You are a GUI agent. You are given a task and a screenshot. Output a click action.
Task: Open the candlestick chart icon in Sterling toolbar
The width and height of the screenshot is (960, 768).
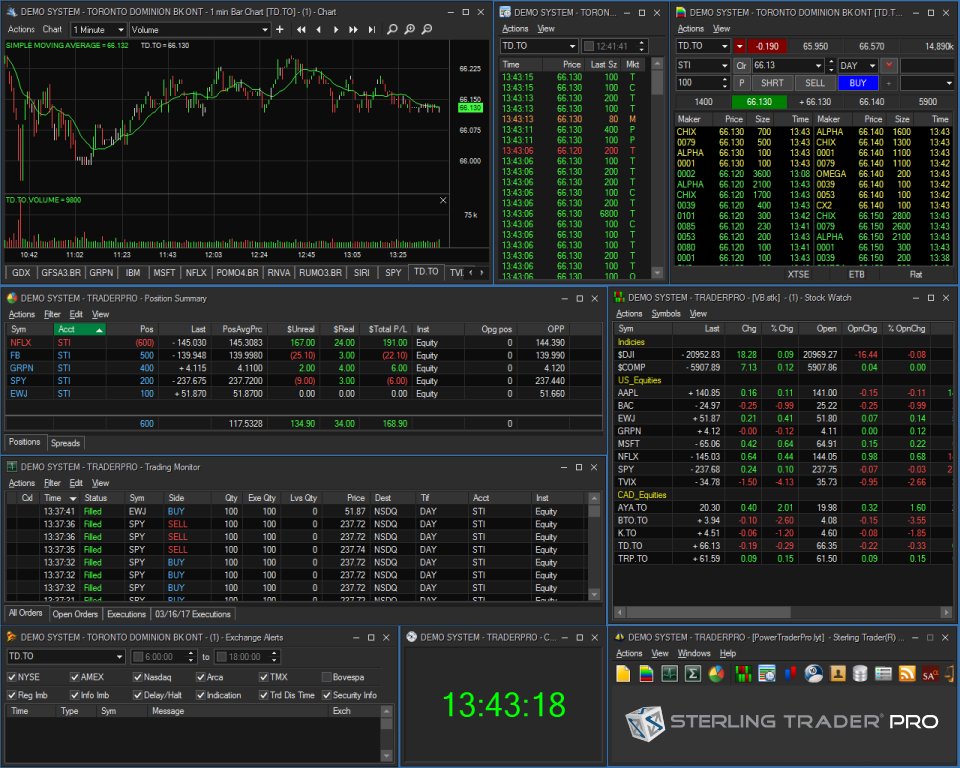coord(790,674)
